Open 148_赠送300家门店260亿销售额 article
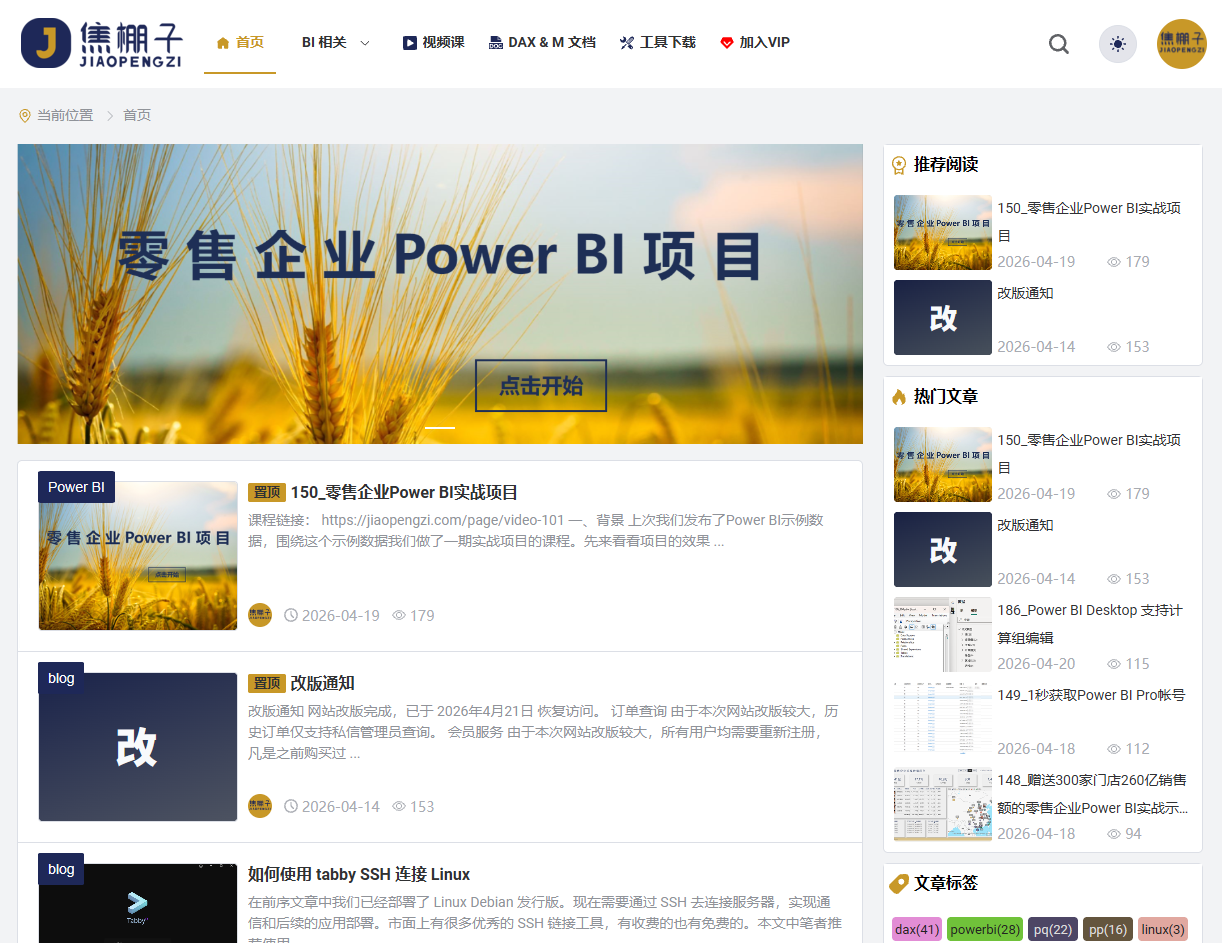Image resolution: width=1222 pixels, height=943 pixels. tap(1093, 794)
